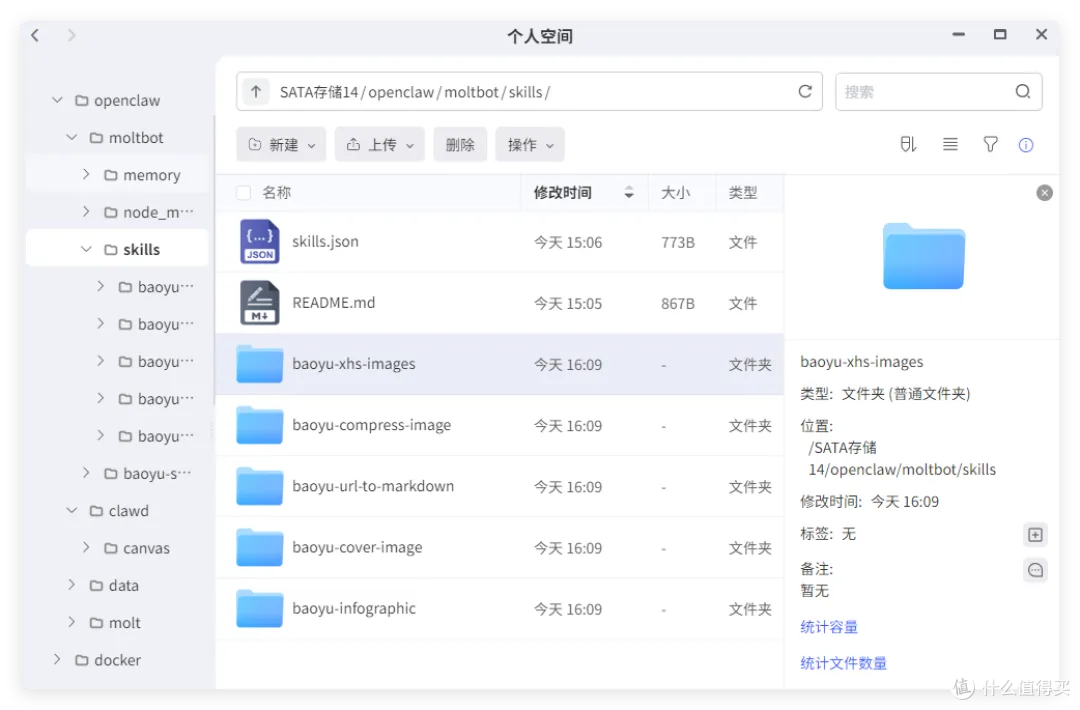
Task: Toggle sort direction on 修改时间 column
Action: (628, 193)
